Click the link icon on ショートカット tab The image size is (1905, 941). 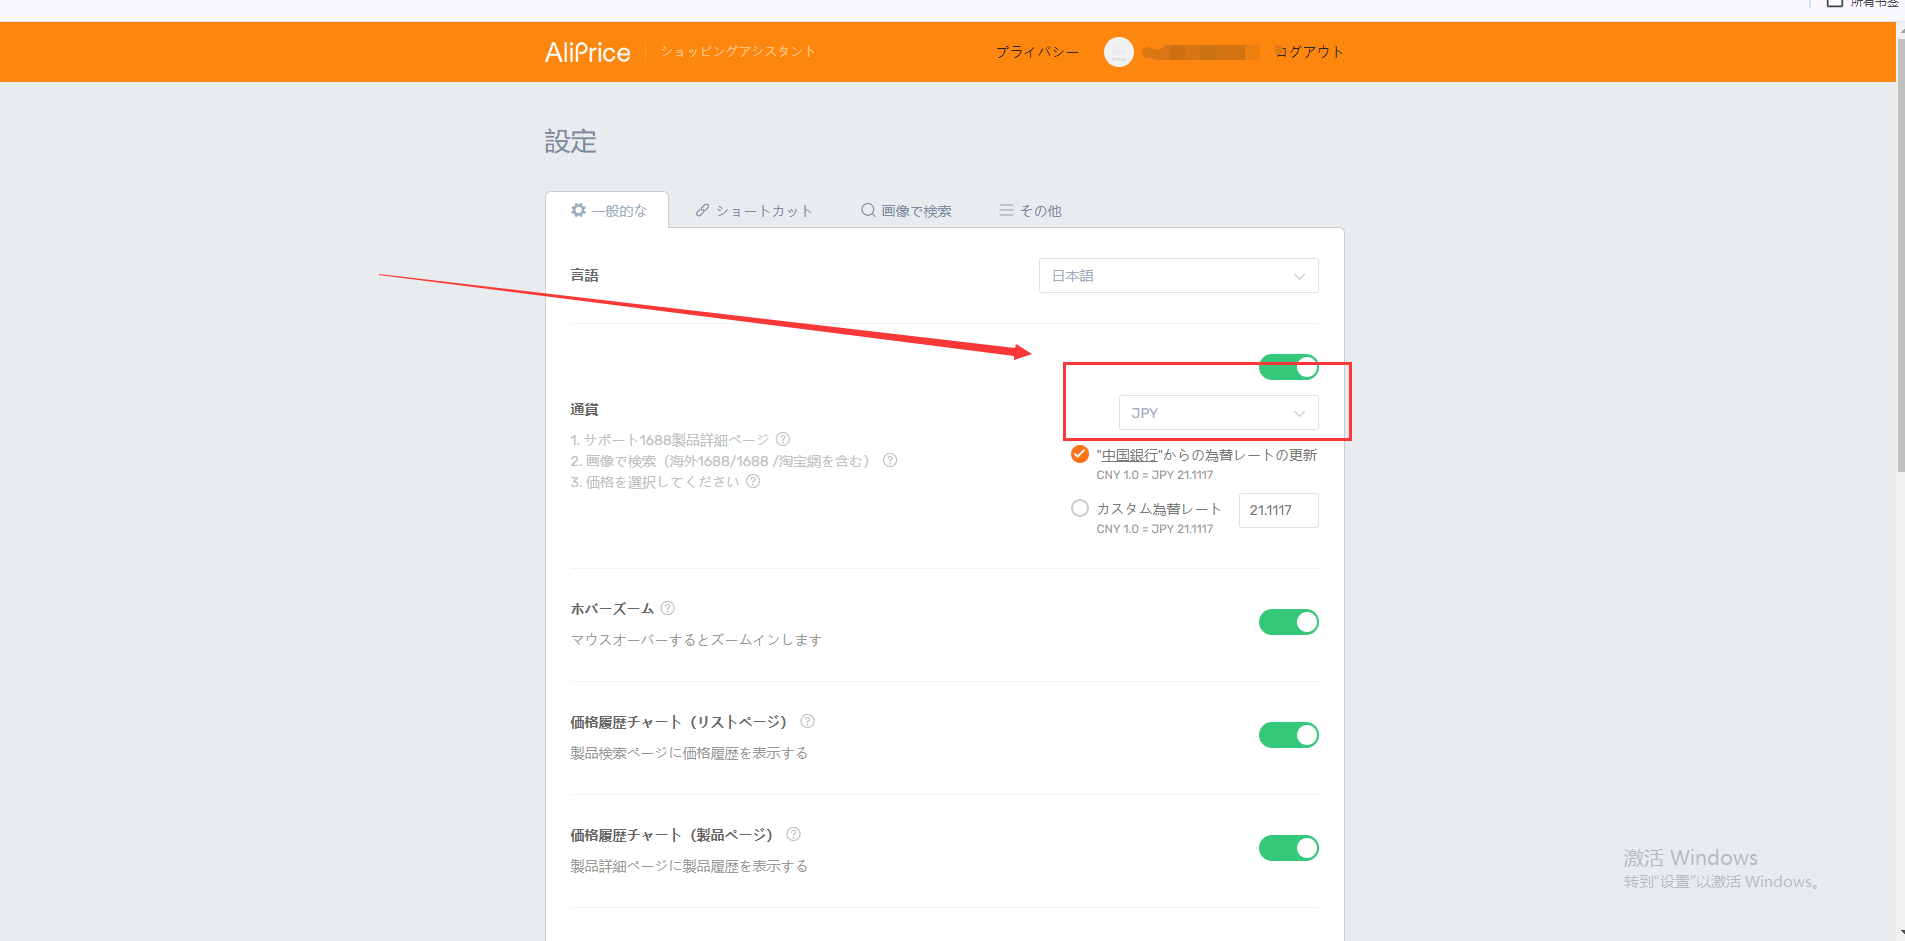coord(702,210)
